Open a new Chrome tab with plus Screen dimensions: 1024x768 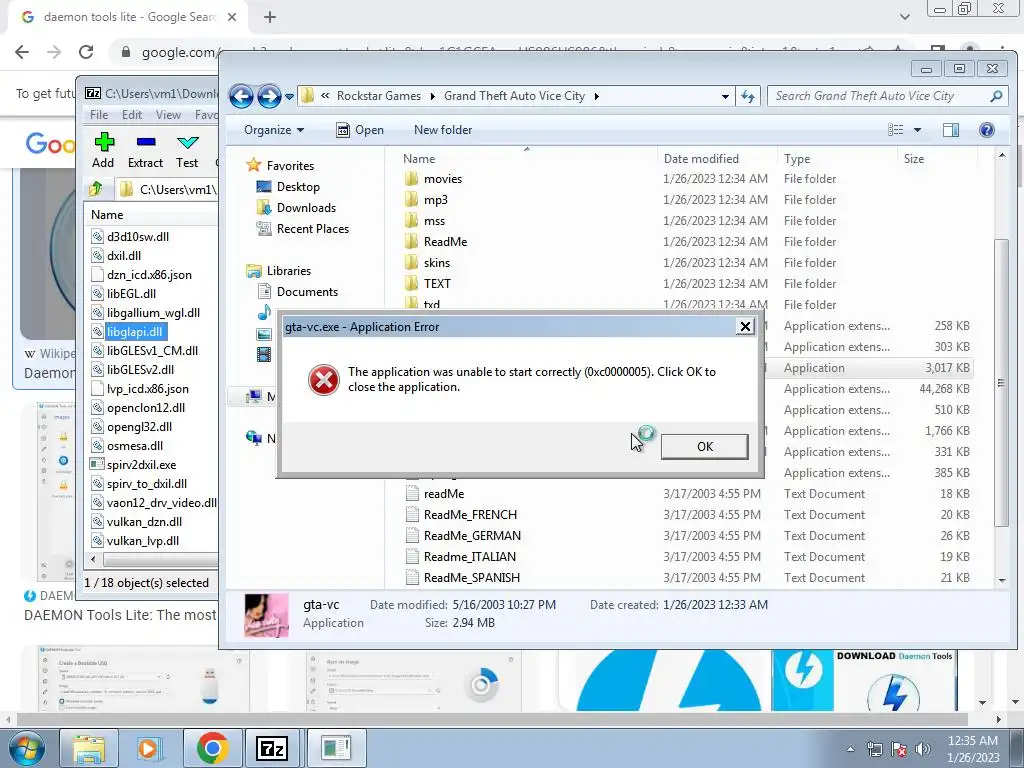coord(270,17)
